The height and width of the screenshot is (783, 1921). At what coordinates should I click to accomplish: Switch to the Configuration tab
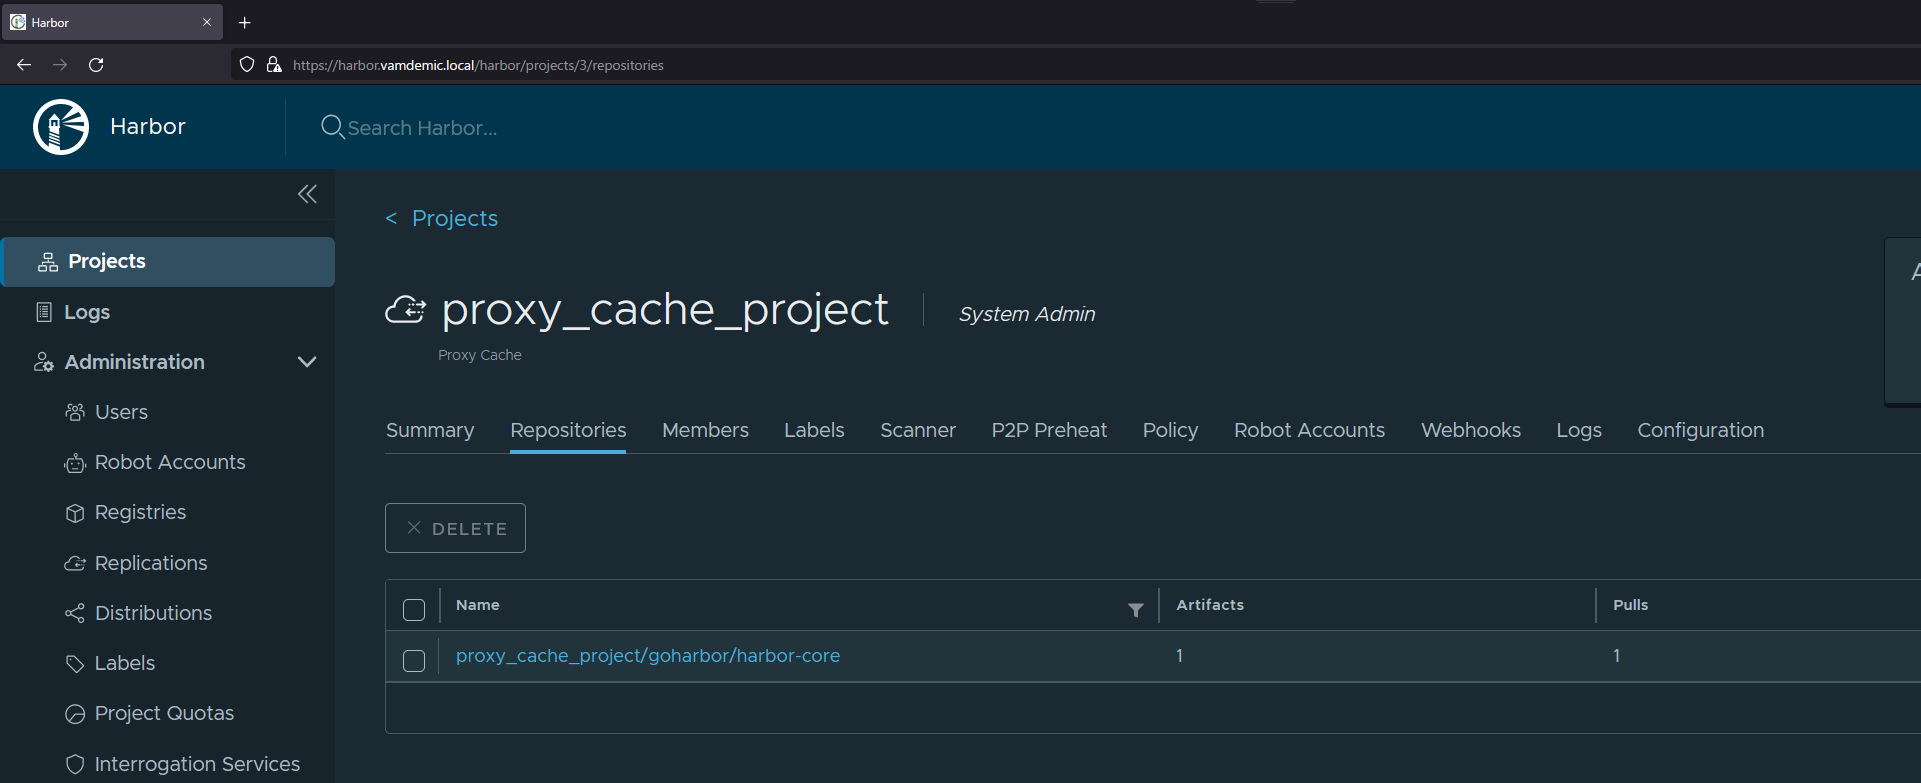1700,430
